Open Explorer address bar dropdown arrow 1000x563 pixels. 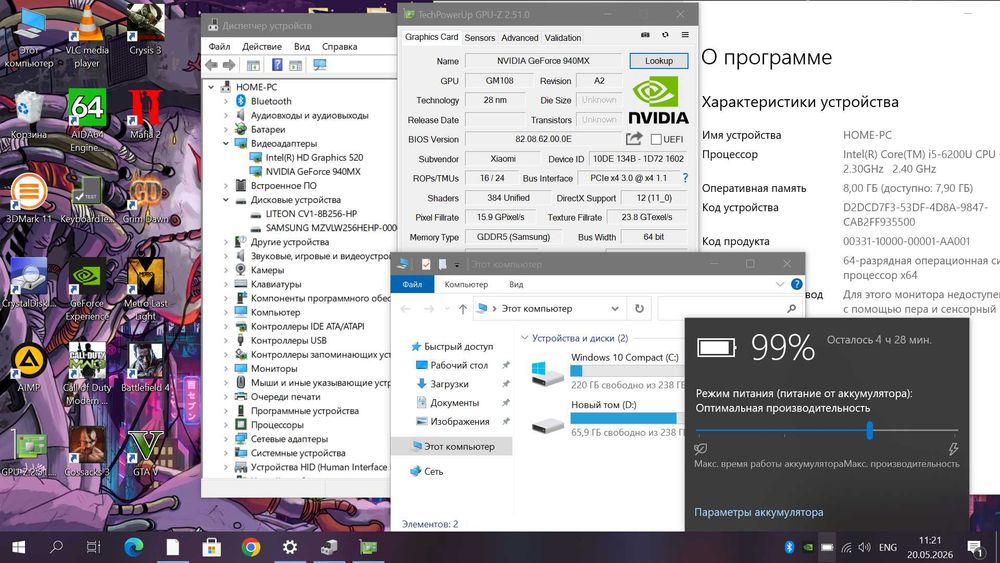click(x=615, y=309)
